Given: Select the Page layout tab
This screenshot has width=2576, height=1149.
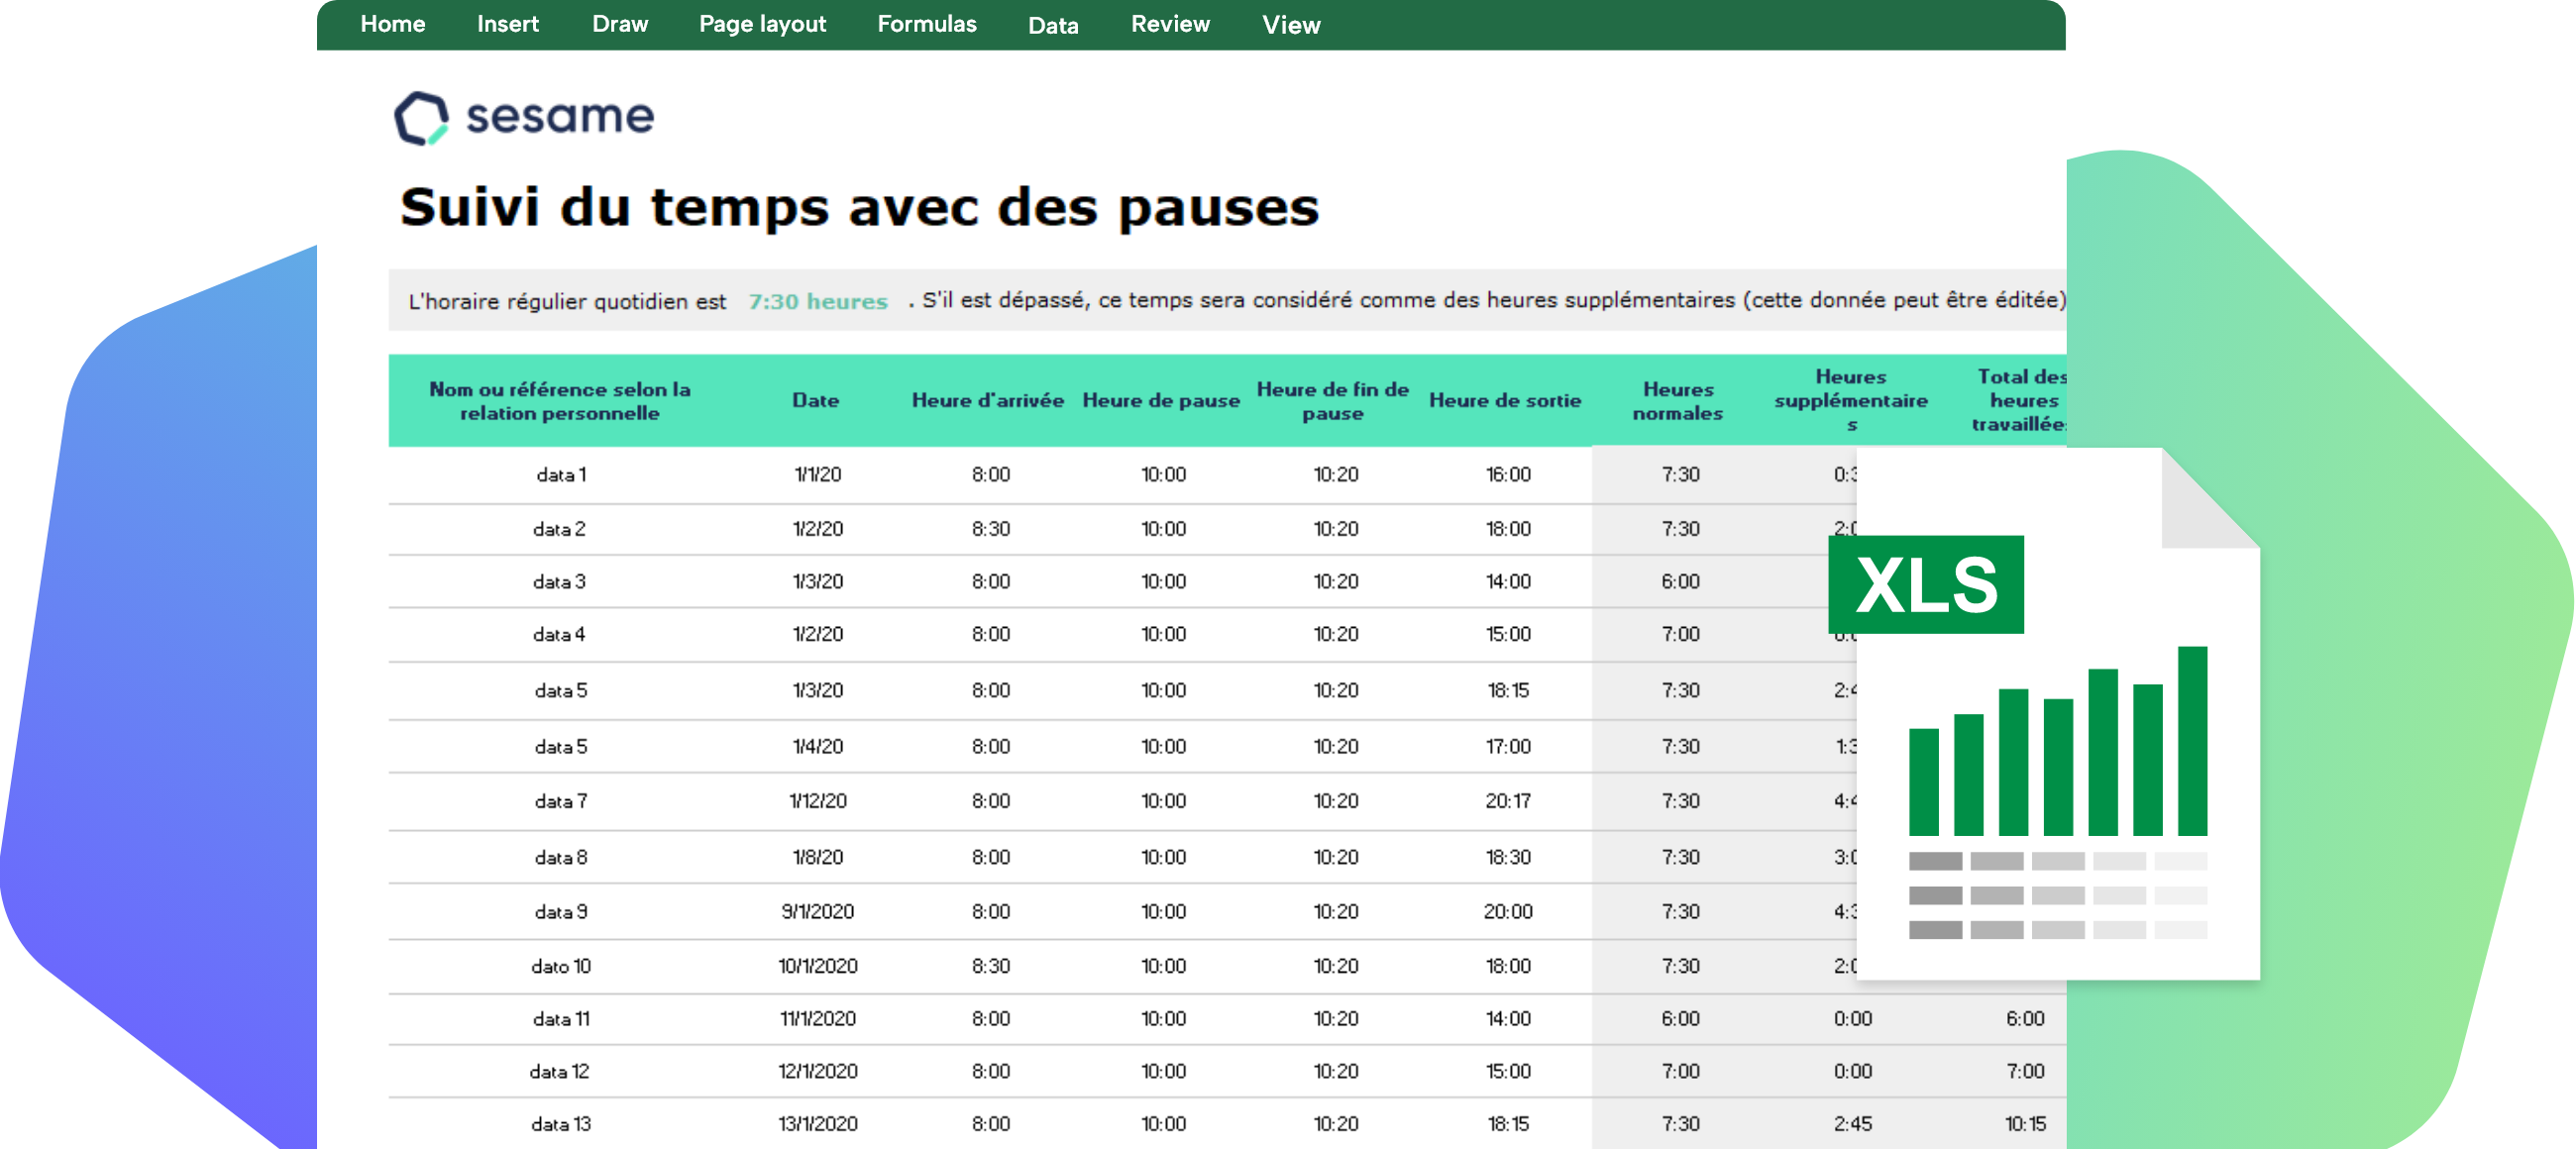Looking at the screenshot, I should click(762, 24).
